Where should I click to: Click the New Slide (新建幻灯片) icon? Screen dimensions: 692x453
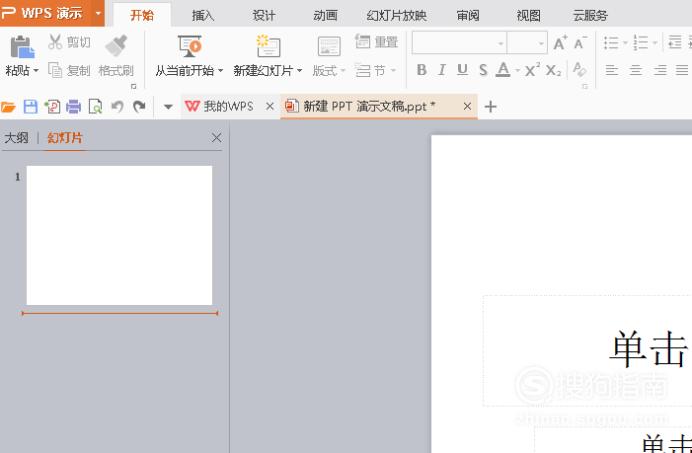[x=268, y=46]
